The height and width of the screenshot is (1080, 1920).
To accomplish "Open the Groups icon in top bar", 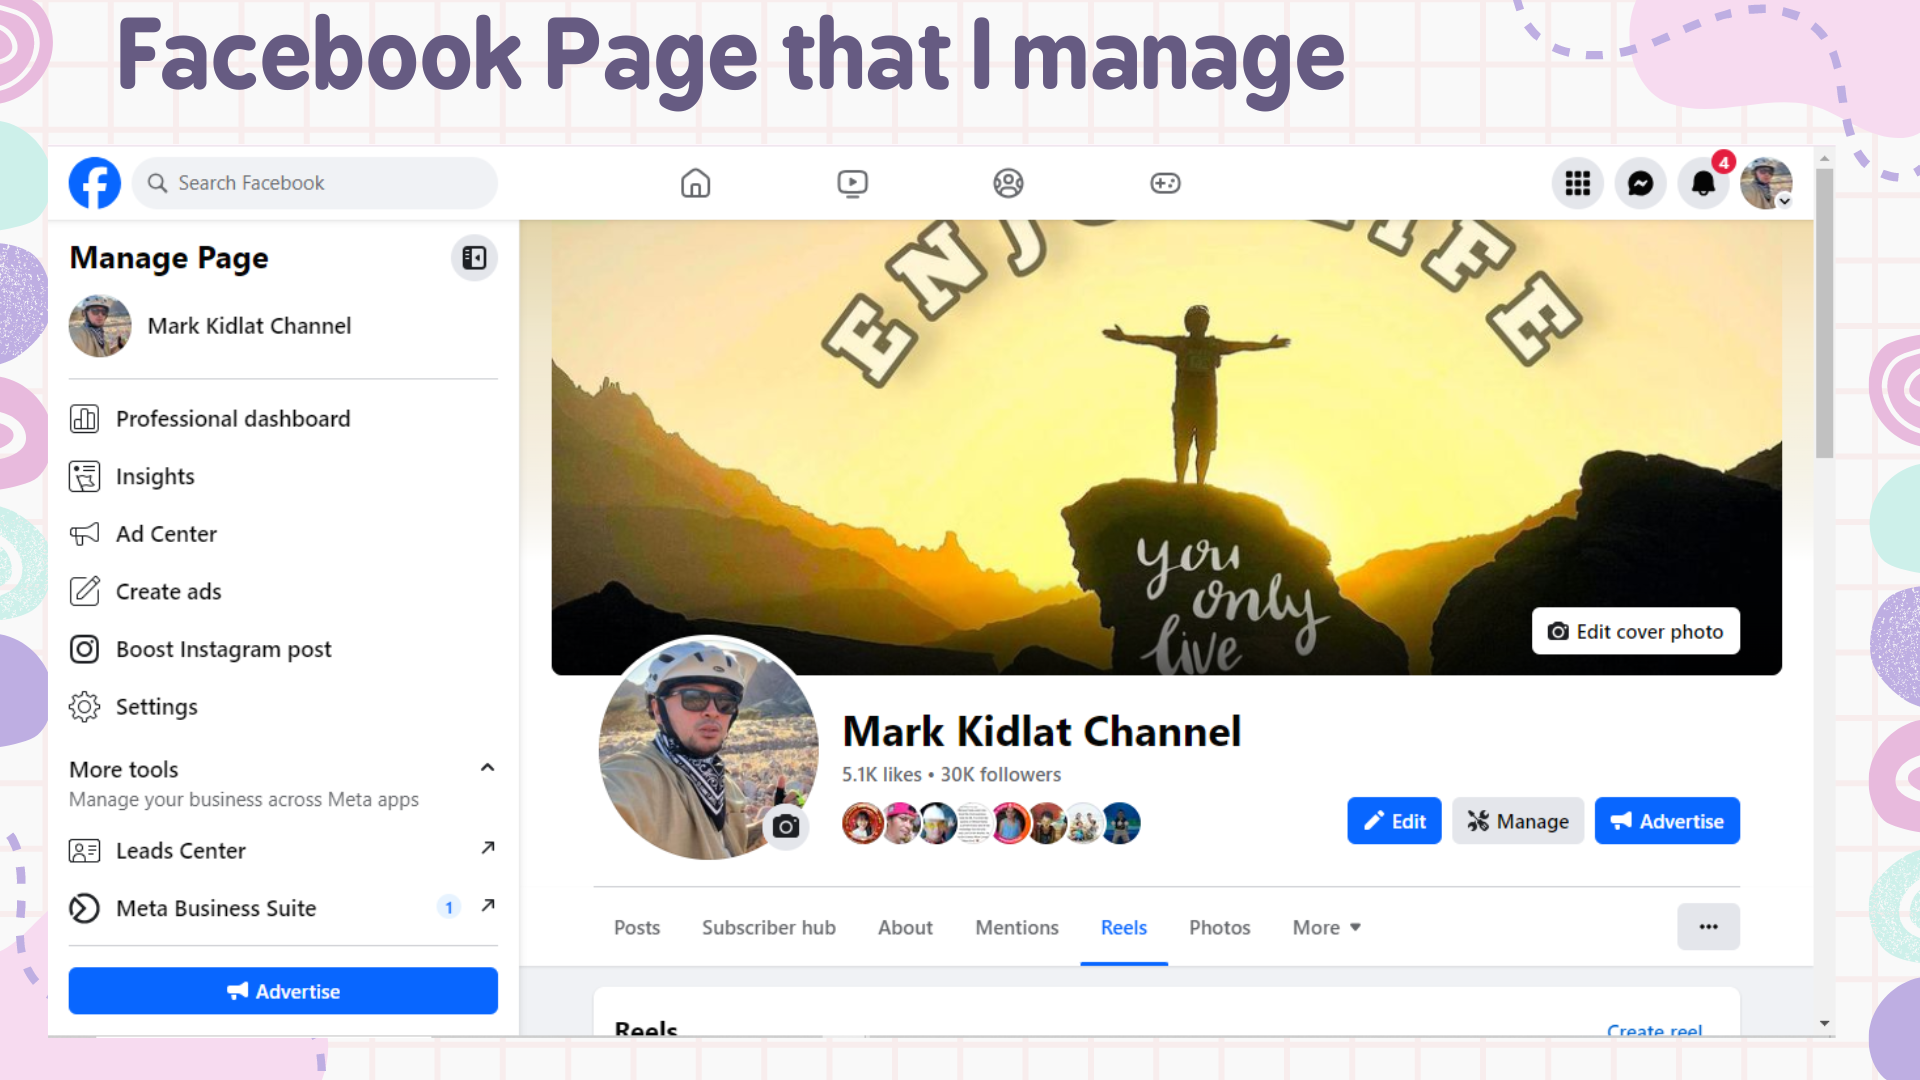I will (x=1008, y=183).
